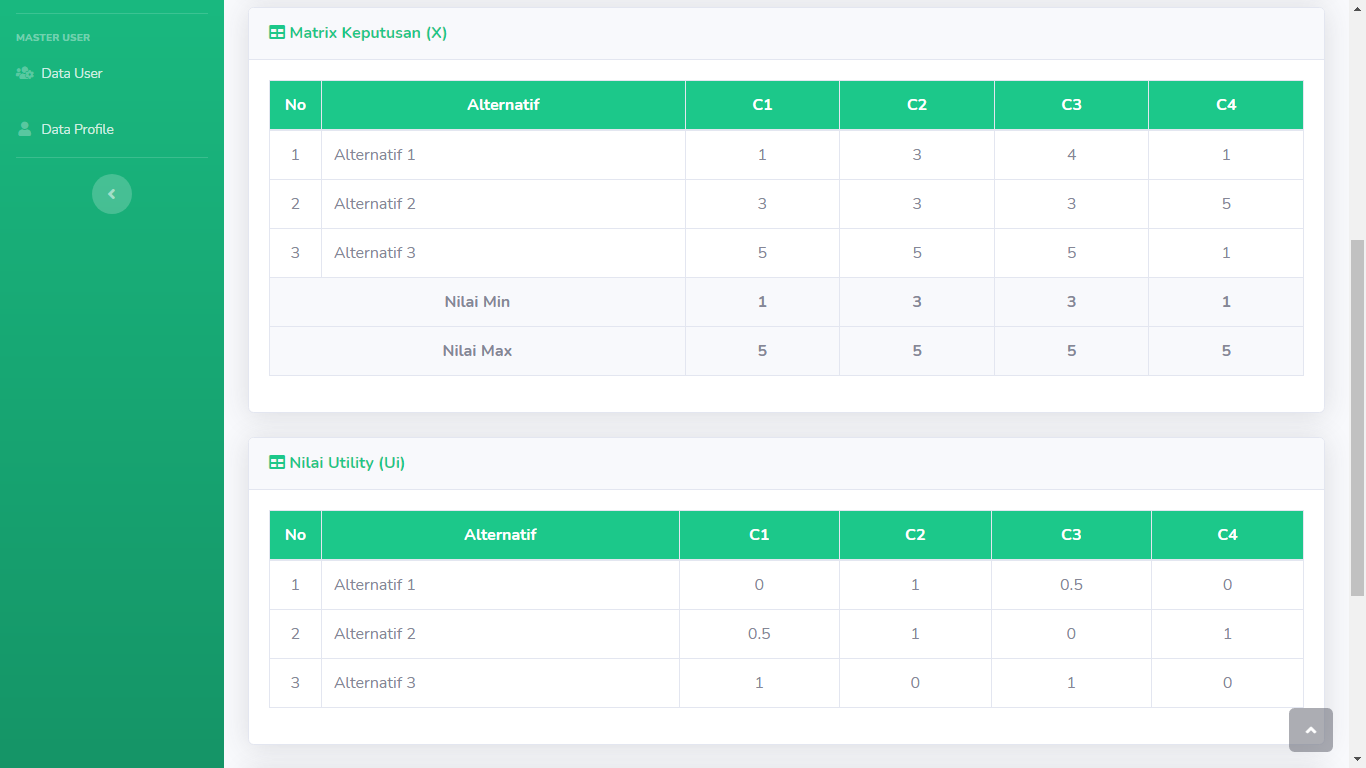
Task: Click the vertical page scrollbar thumb
Action: [1357, 418]
